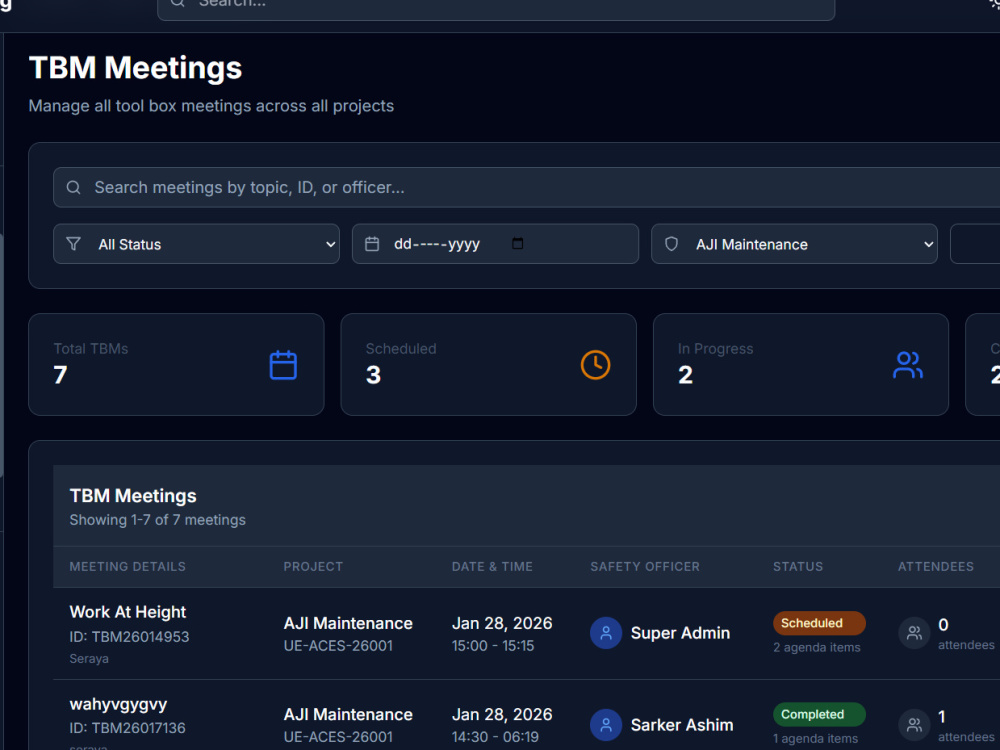
Task: Click the dd-----yyyy date input
Action: click(495, 244)
